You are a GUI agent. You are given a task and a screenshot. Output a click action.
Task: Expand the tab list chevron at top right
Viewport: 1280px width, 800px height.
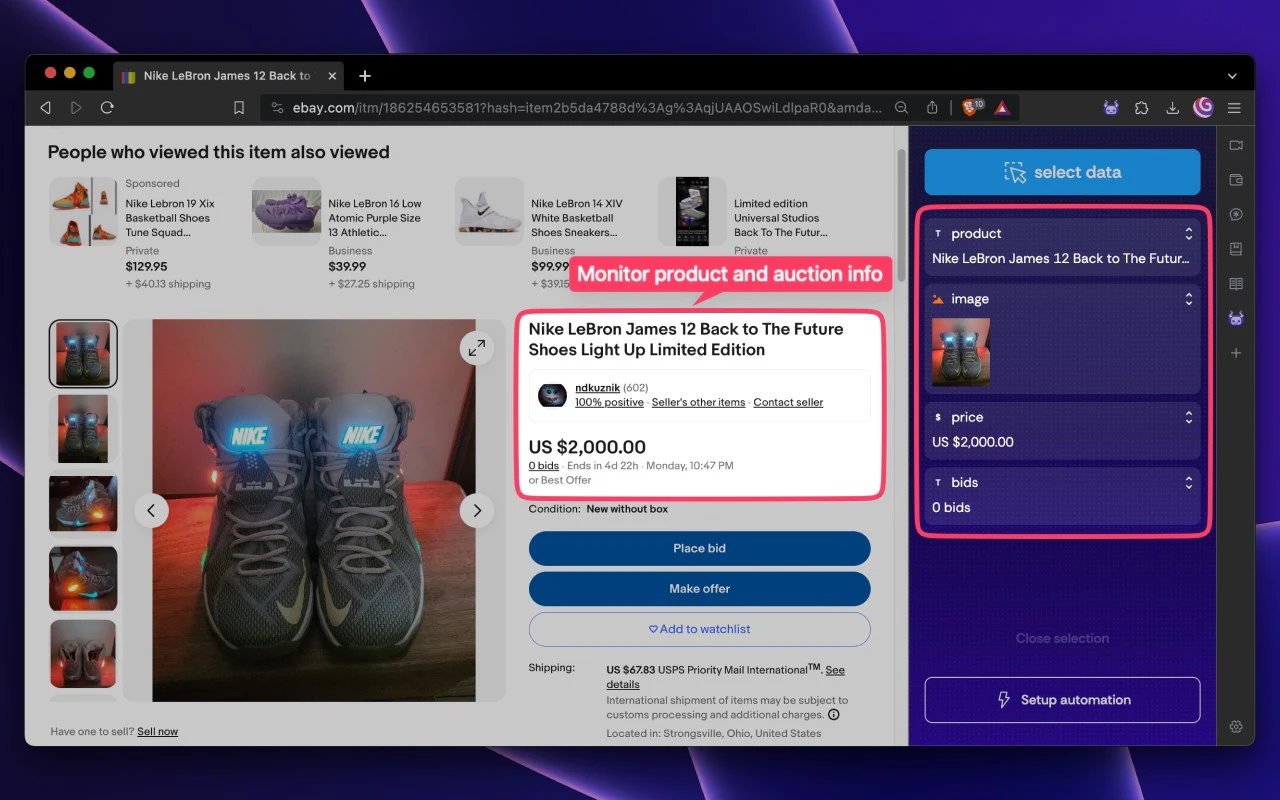pos(1233,76)
